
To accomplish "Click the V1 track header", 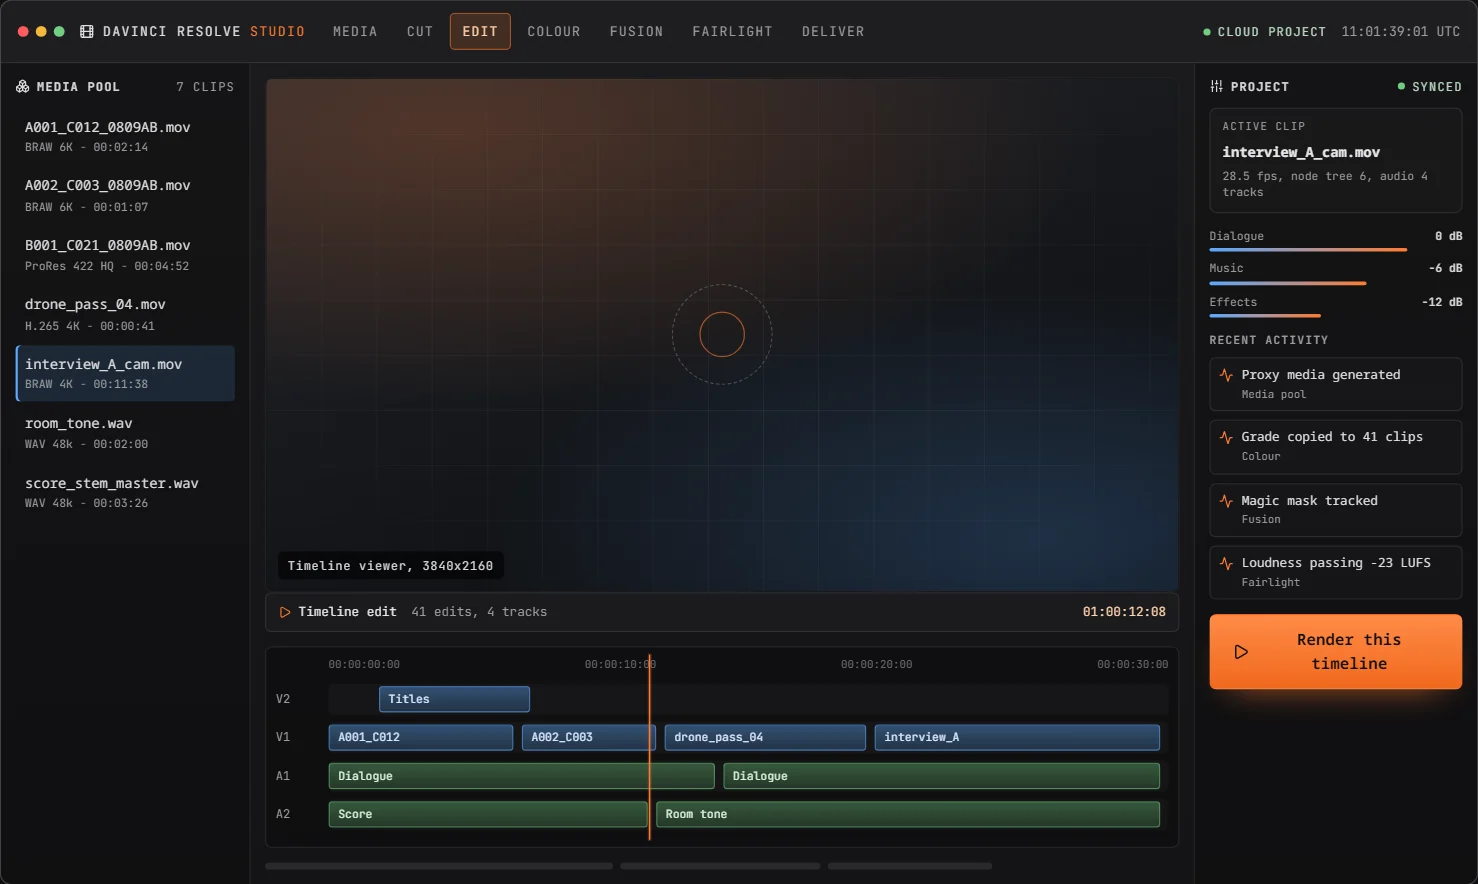I will 283,737.
